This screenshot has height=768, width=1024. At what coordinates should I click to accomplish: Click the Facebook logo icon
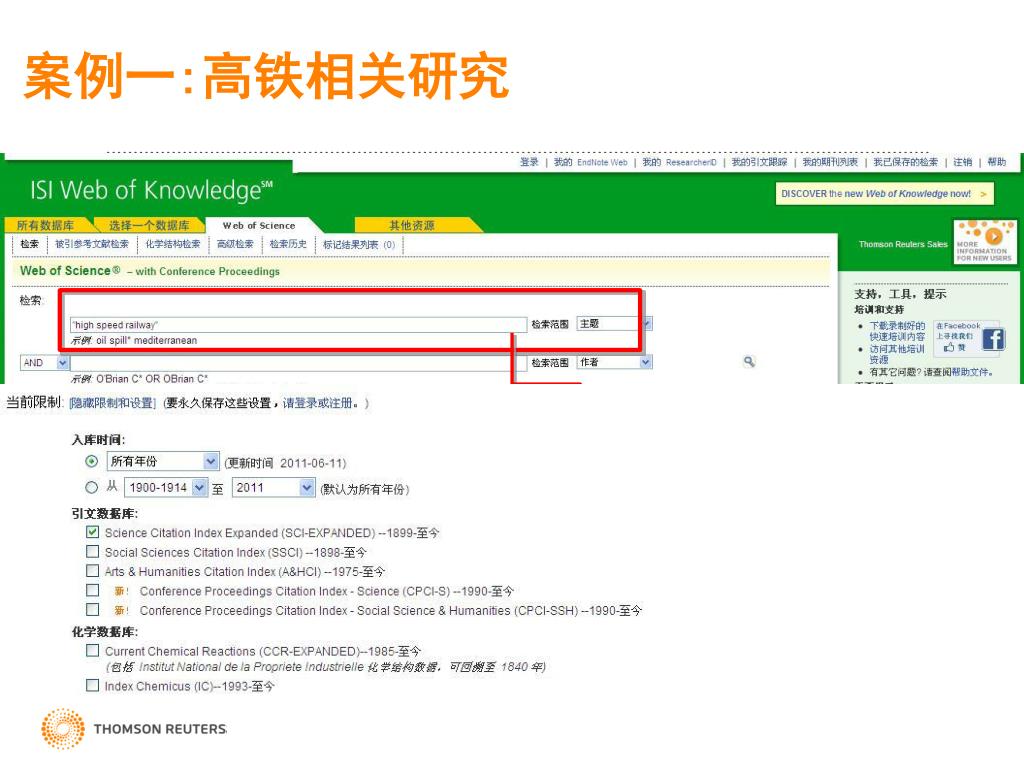[993, 339]
